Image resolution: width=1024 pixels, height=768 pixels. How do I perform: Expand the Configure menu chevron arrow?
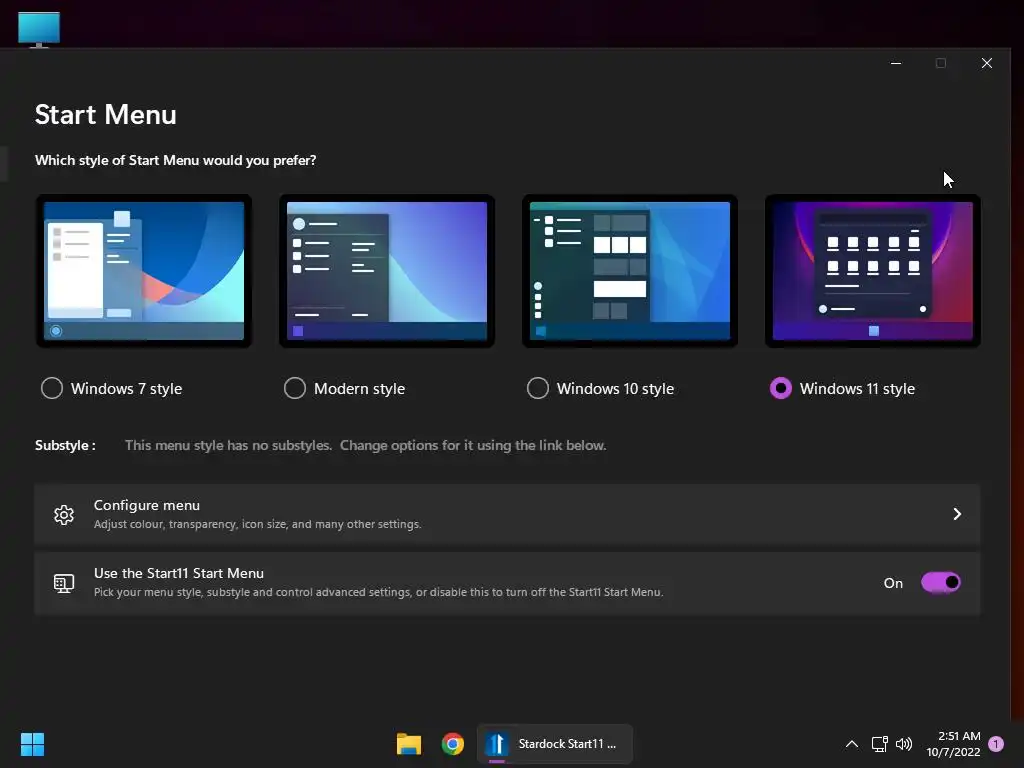coord(957,514)
